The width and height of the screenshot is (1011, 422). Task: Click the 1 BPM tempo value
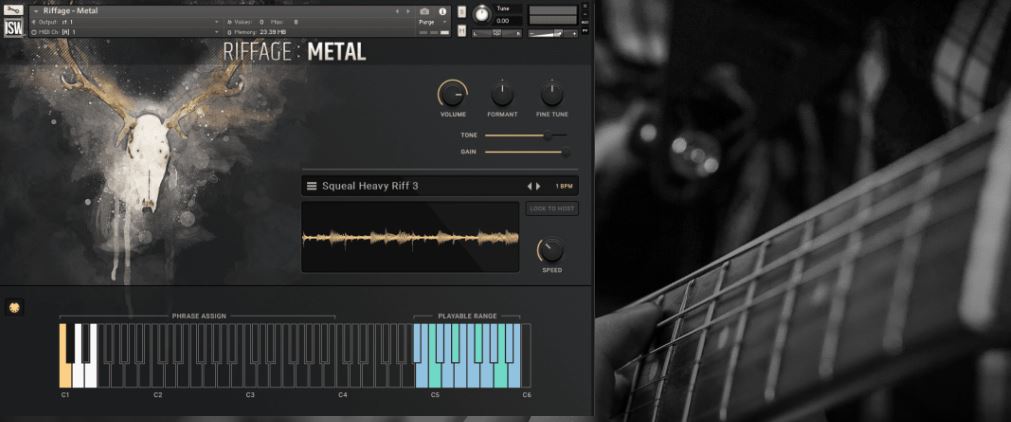pos(564,186)
